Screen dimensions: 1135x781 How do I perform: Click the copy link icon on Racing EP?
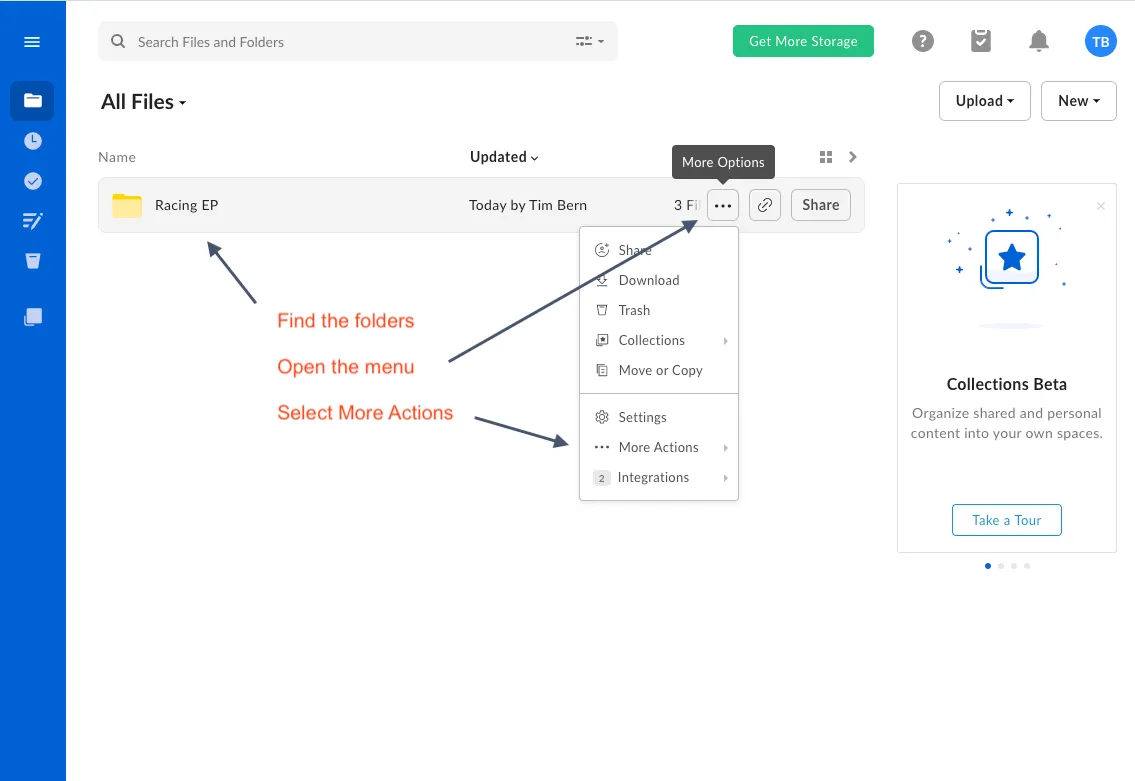[764, 204]
